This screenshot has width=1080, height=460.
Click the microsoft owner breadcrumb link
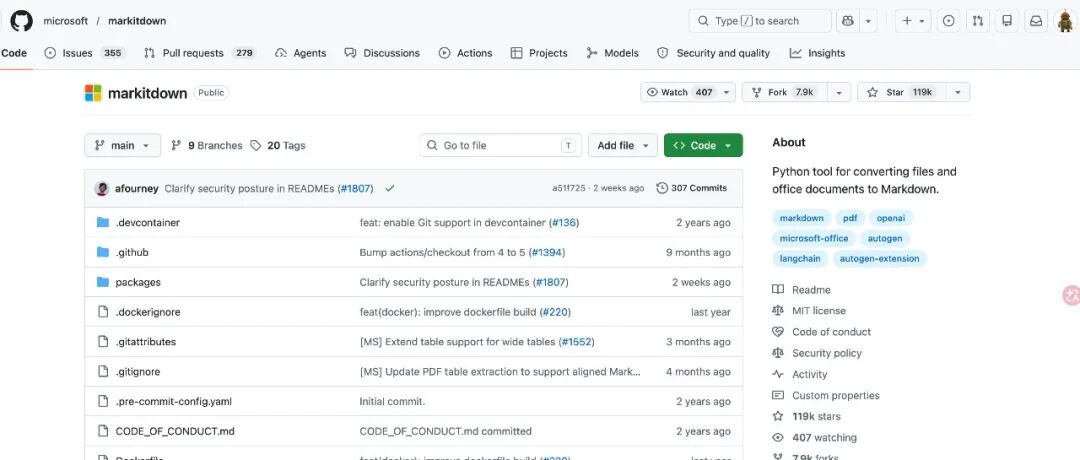click(x=65, y=21)
